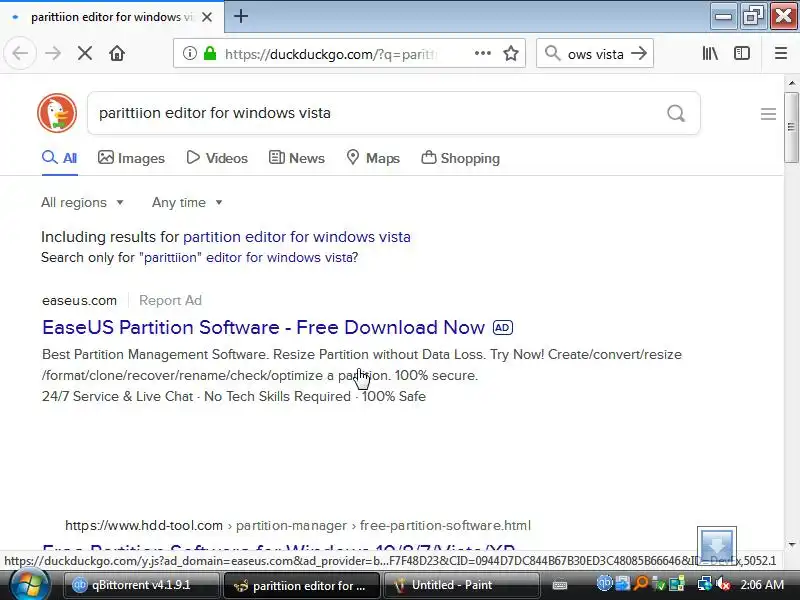Viewport: 800px width, 600px height.
Task: Click the Windows Start orb
Action: click(29, 585)
